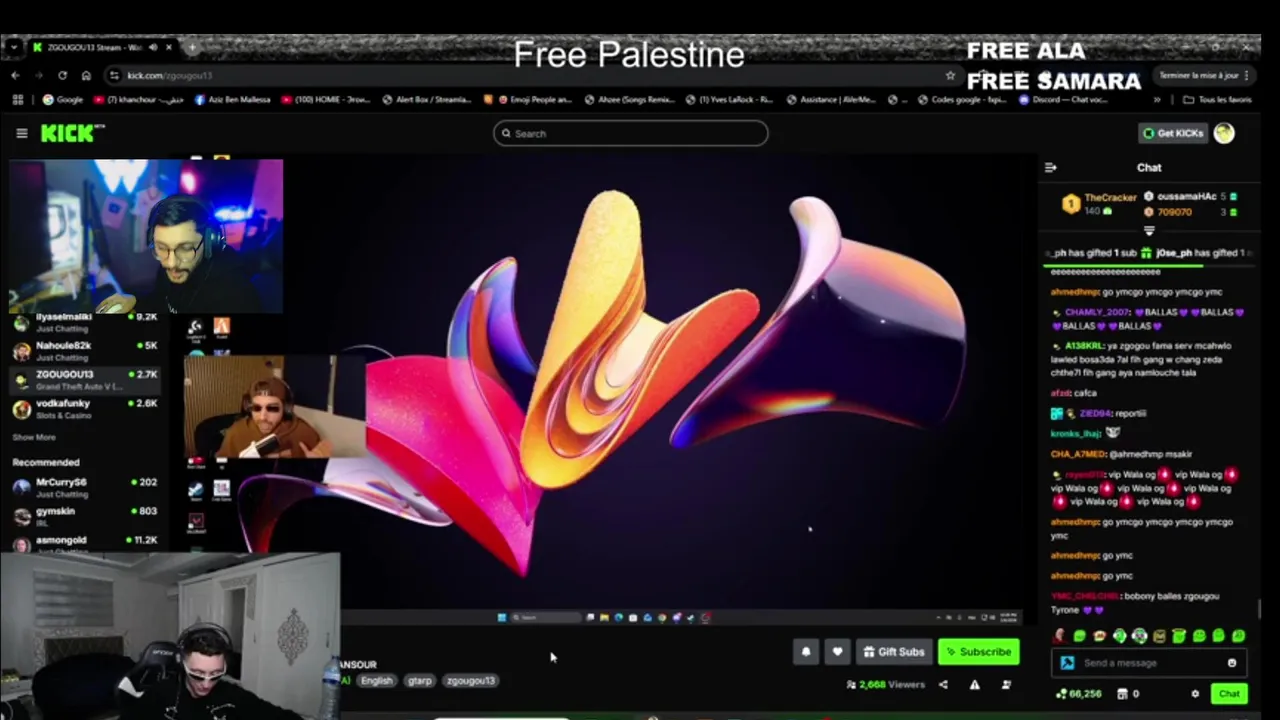Follow the channel with the heart button

(x=837, y=652)
